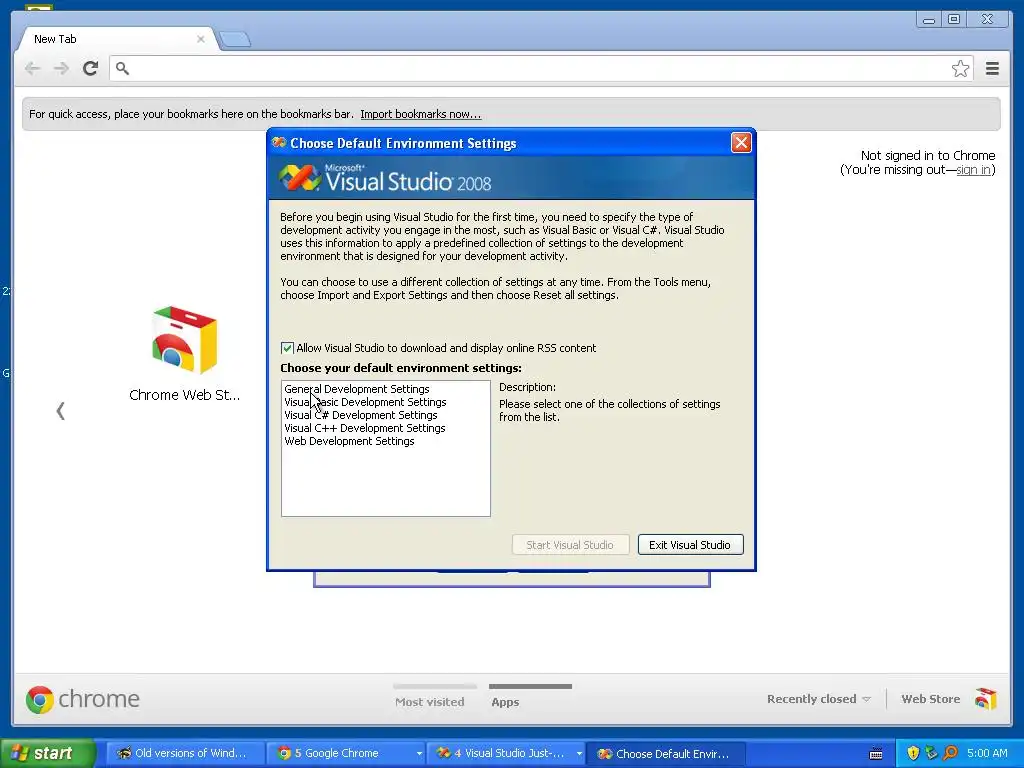Select Visual C# Development Settings
The height and width of the screenshot is (768, 1024).
coord(360,415)
